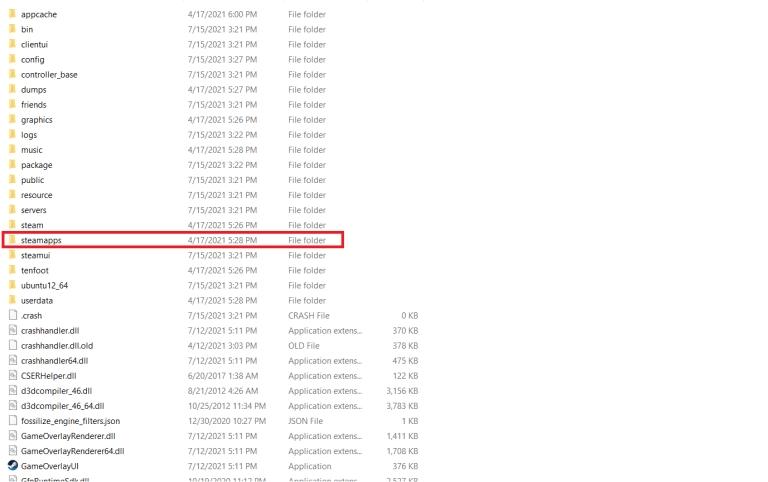Select the music folder name
The height and width of the screenshot is (482, 768).
pyautogui.click(x=31, y=150)
